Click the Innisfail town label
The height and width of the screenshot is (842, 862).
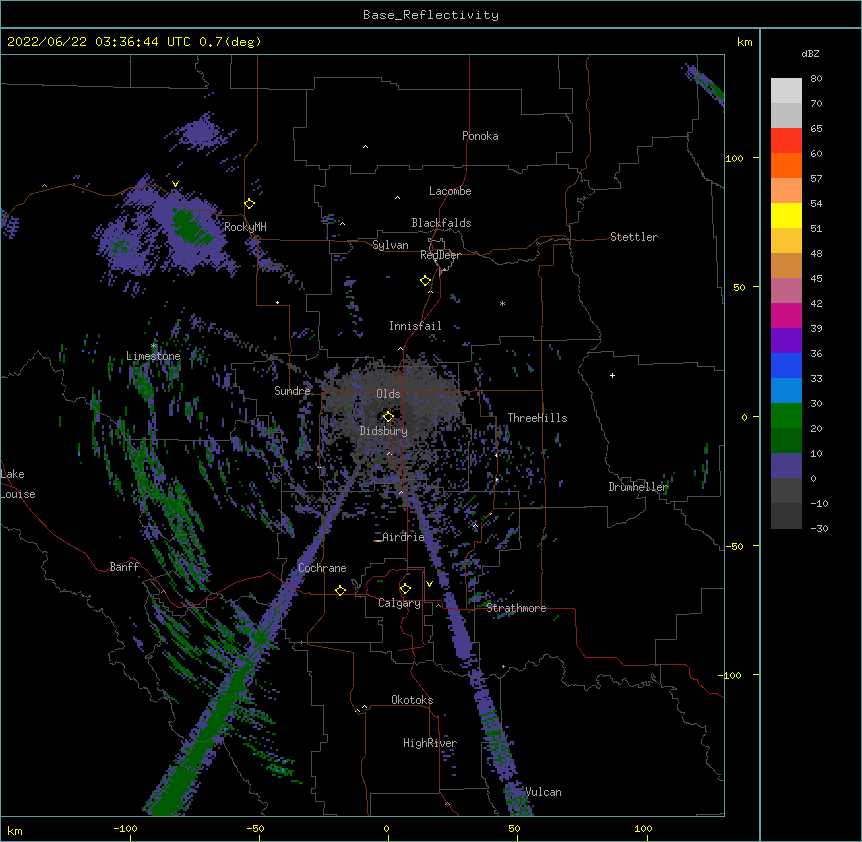415,326
